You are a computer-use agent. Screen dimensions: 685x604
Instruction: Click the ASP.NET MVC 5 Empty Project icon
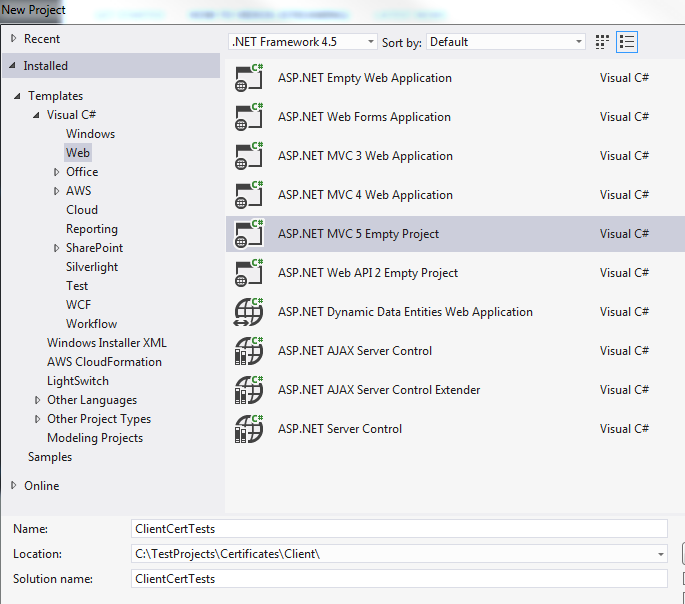pos(249,234)
